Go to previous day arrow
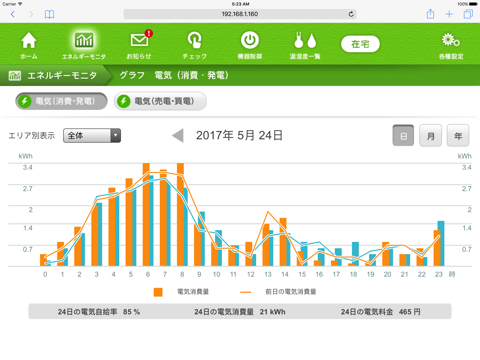 pos(178,136)
